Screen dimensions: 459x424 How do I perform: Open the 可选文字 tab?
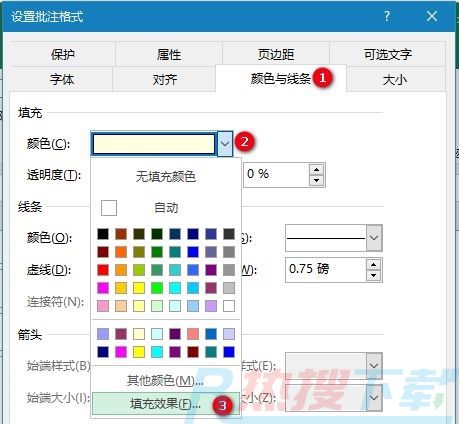click(x=388, y=54)
